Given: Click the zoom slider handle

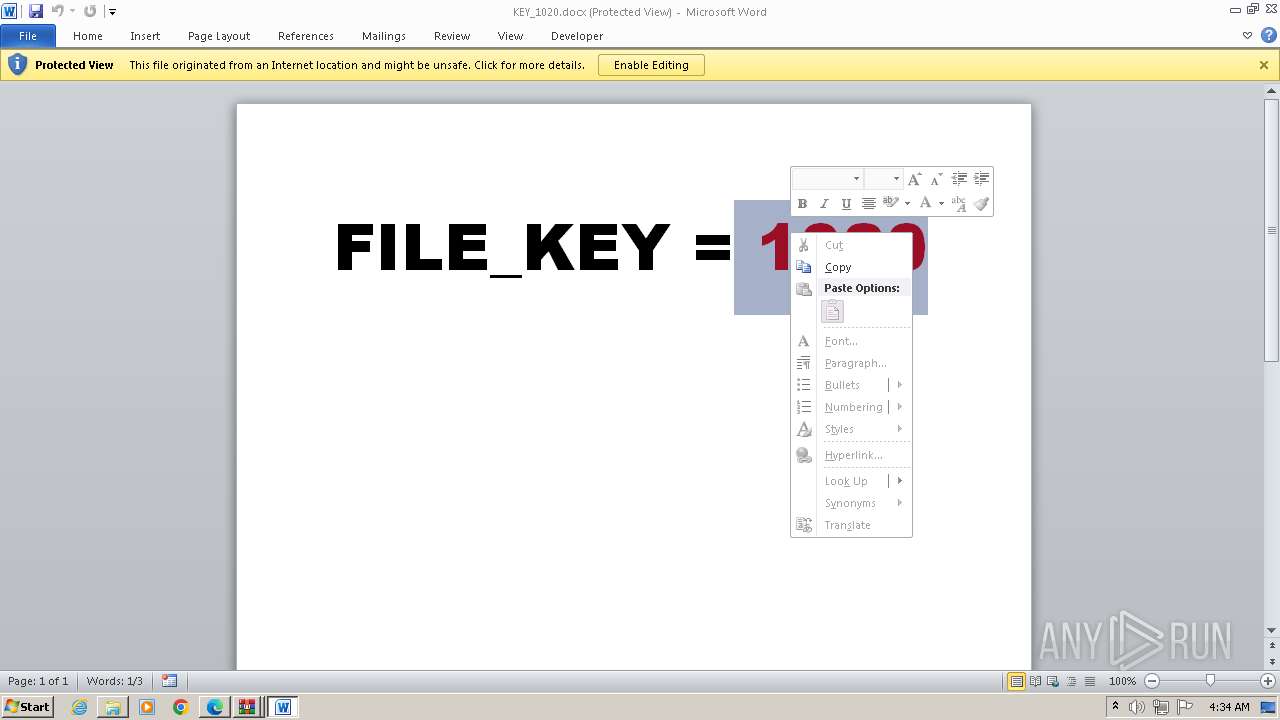Looking at the screenshot, I should pos(1210,681).
